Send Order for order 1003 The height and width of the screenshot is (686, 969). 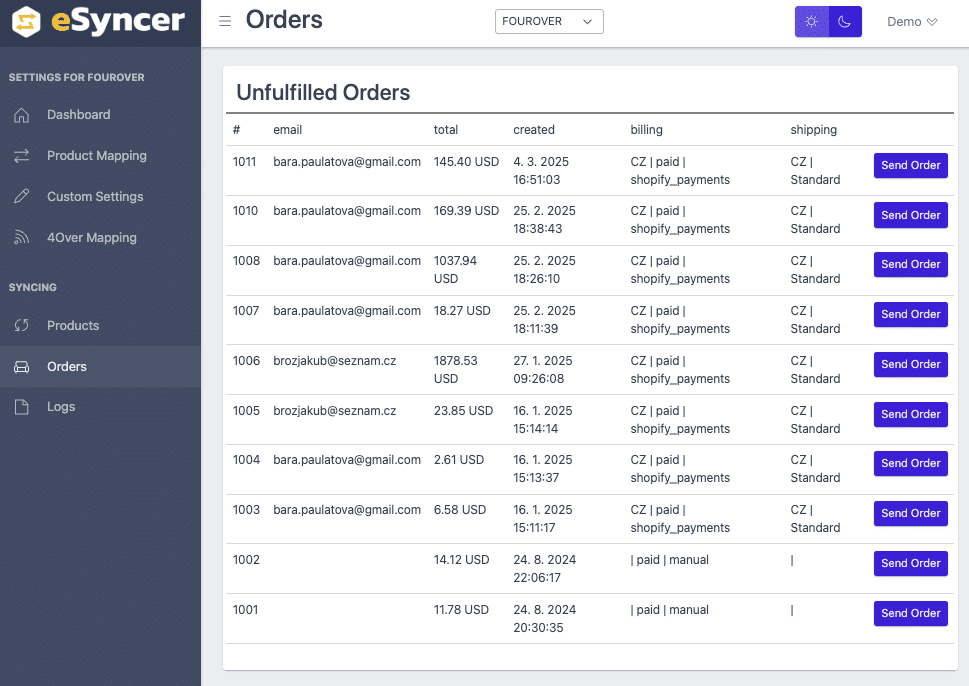click(910, 514)
